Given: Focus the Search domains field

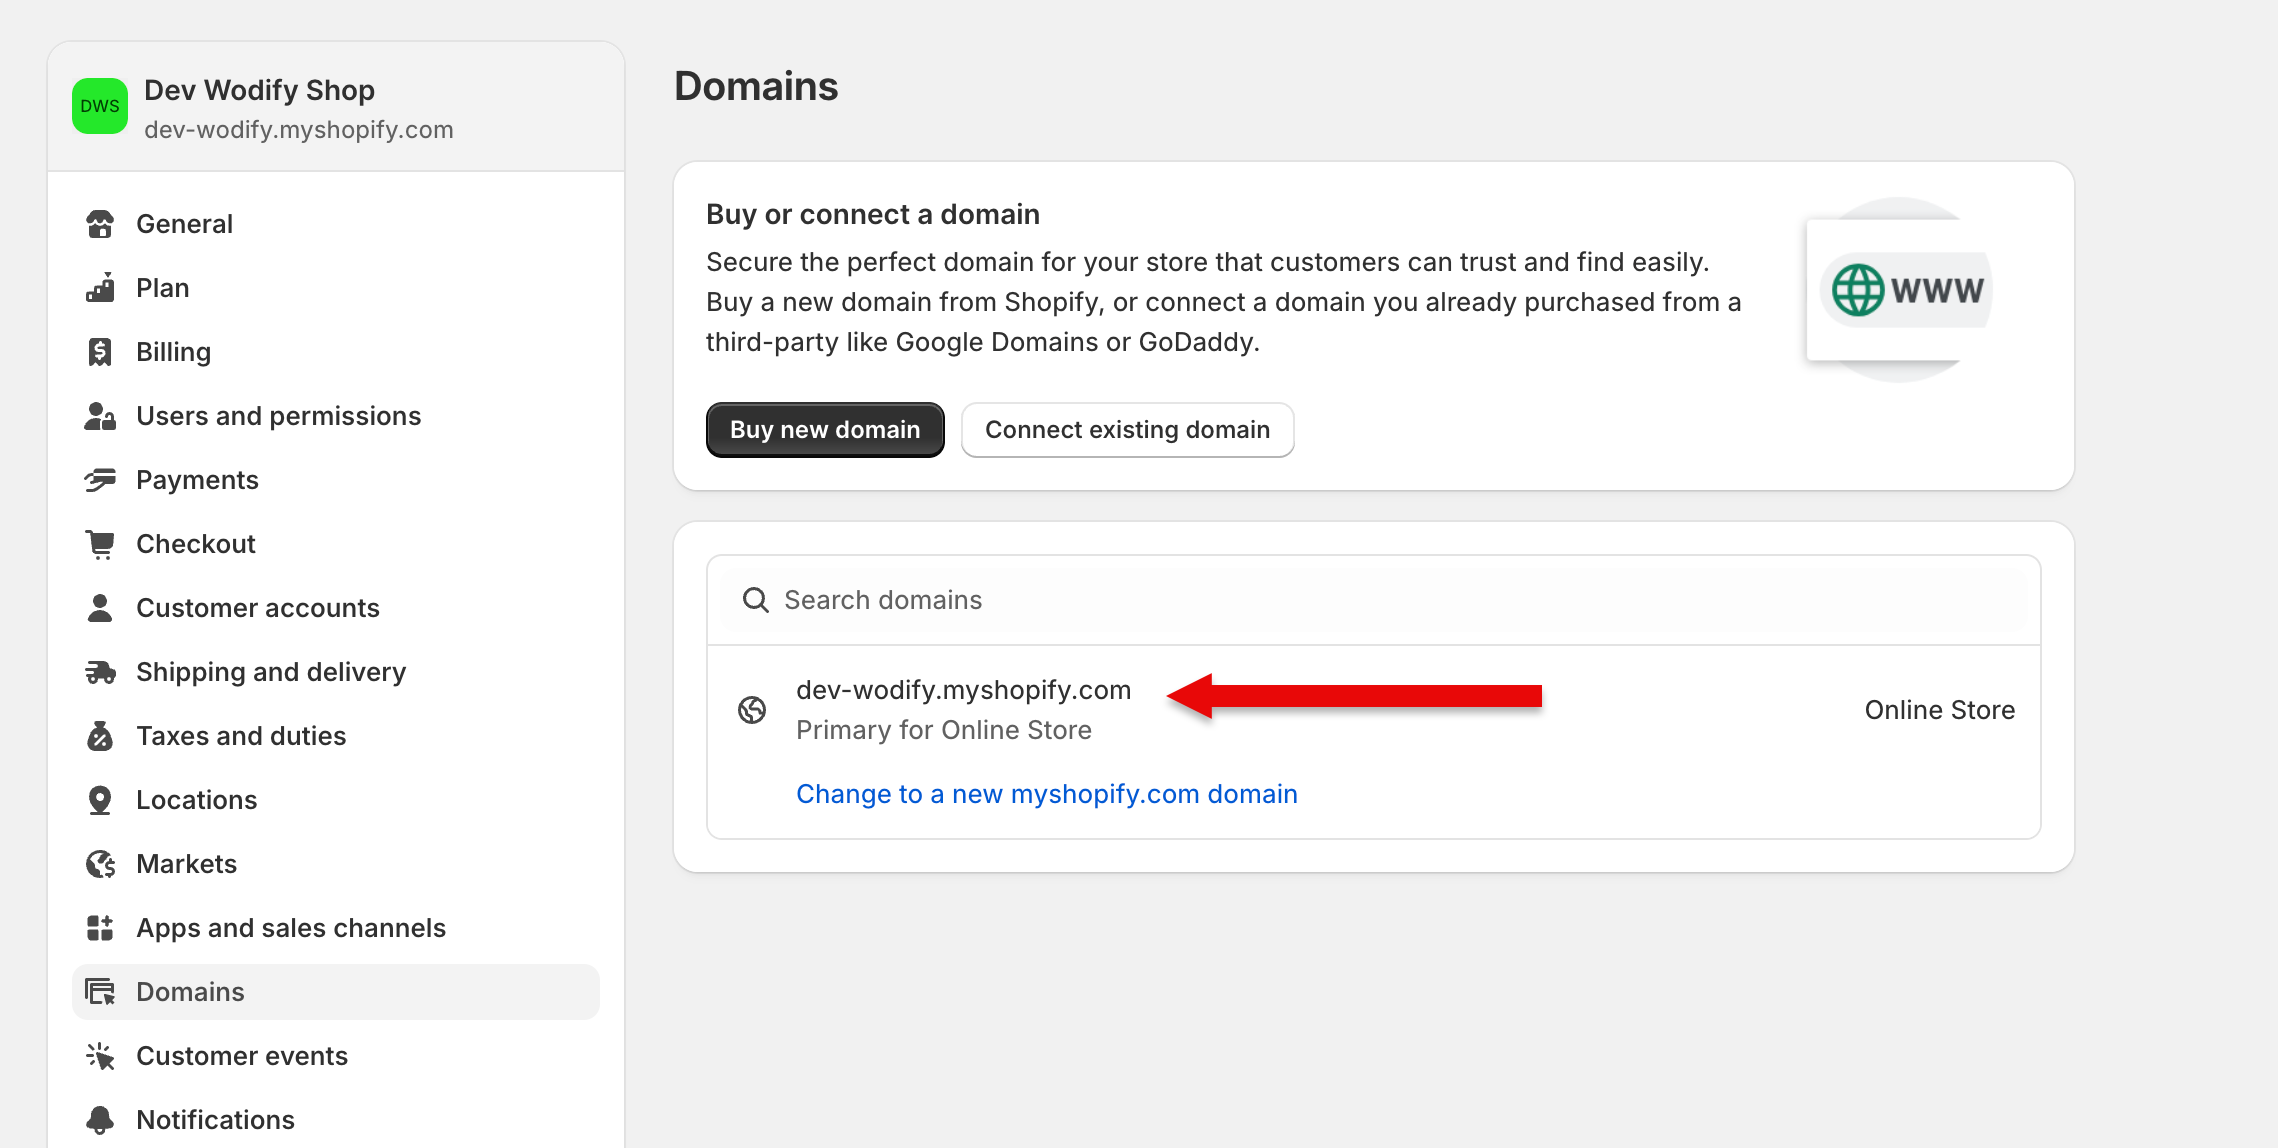Looking at the screenshot, I should 1374,600.
